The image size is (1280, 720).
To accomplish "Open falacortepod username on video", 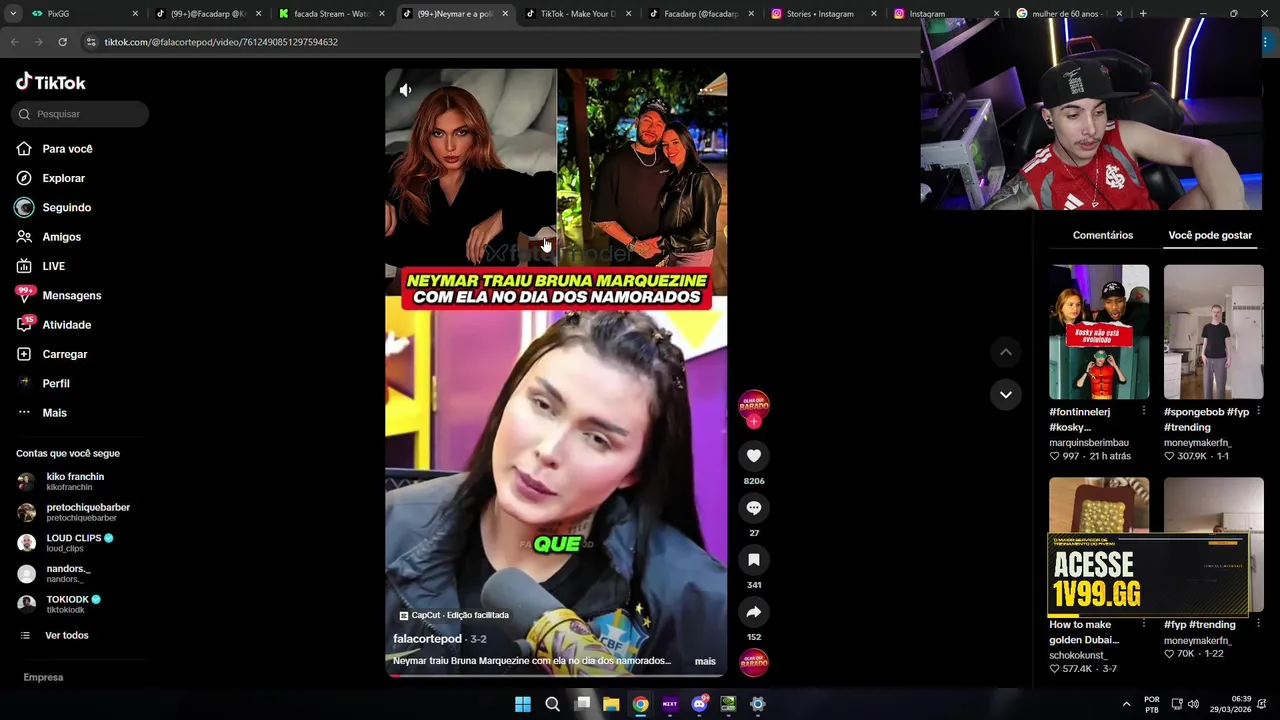I will pos(427,639).
